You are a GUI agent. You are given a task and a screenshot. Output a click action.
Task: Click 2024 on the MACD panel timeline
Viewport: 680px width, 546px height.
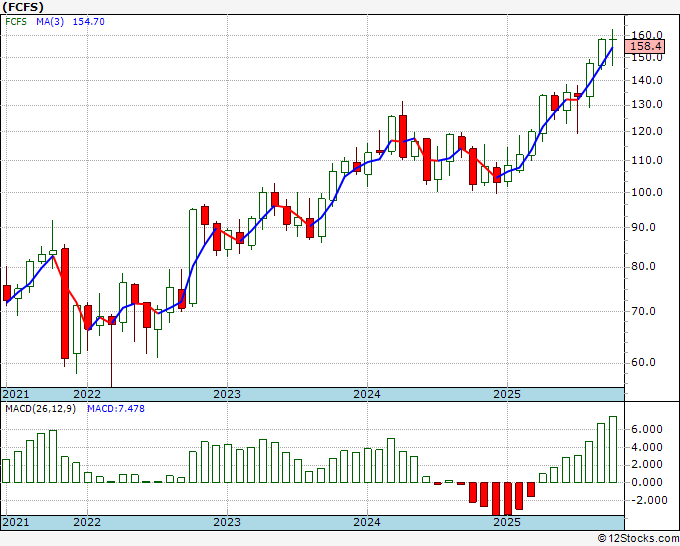click(367, 522)
